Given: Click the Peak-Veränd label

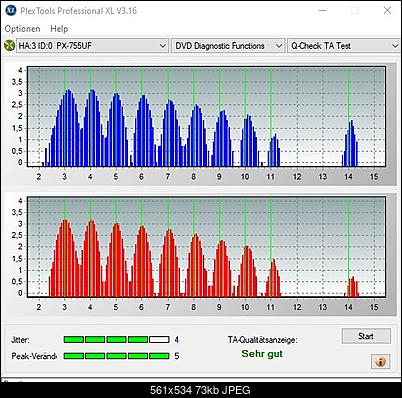Looking at the screenshot, I should click(x=34, y=356).
